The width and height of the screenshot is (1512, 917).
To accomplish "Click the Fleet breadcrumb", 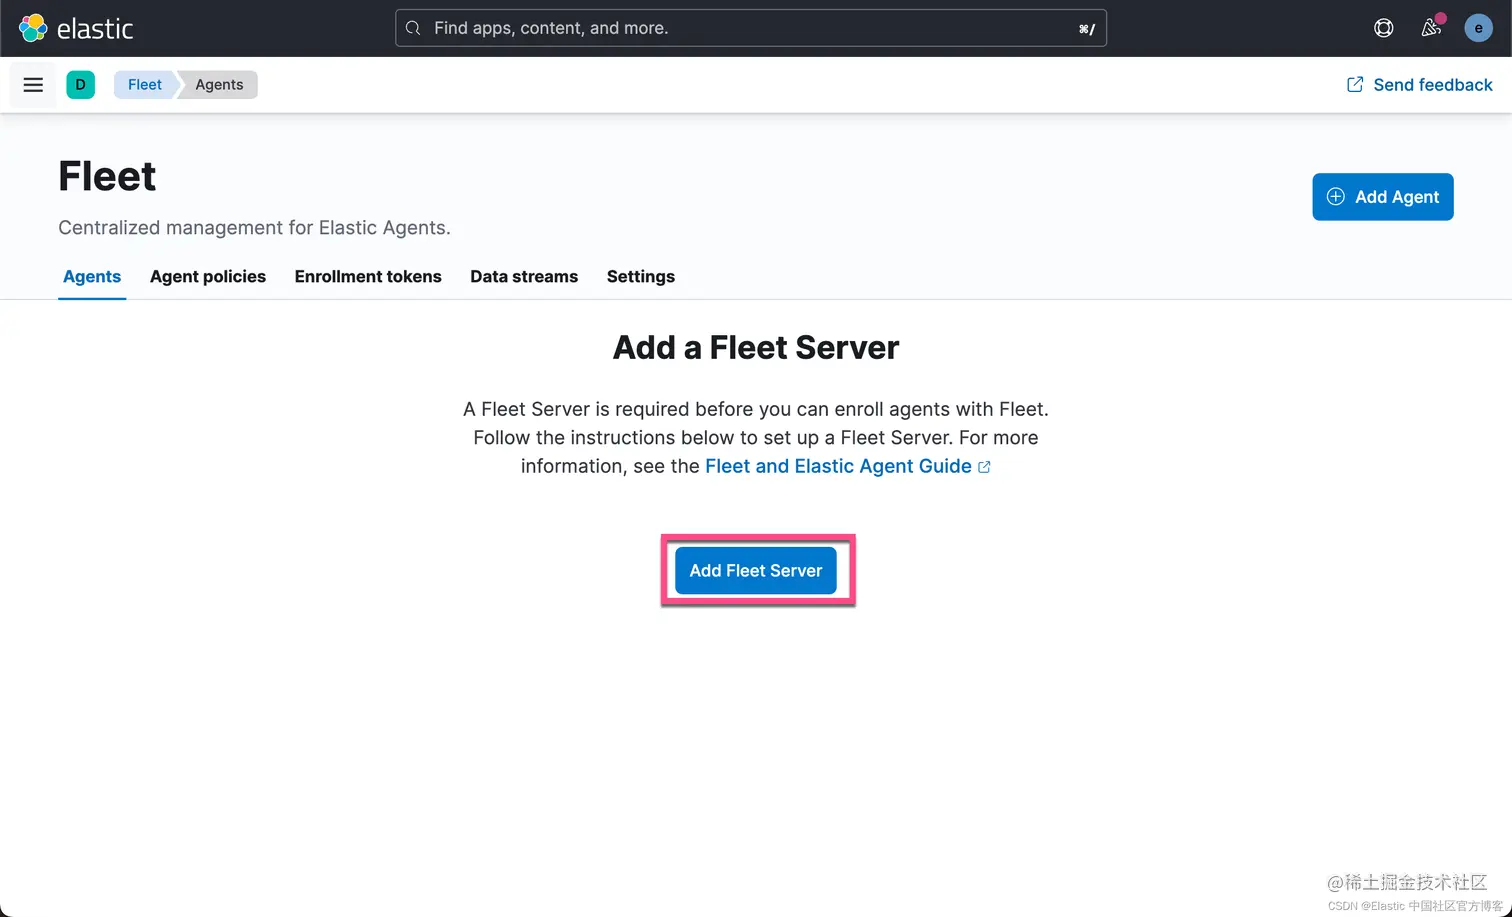I will (145, 85).
